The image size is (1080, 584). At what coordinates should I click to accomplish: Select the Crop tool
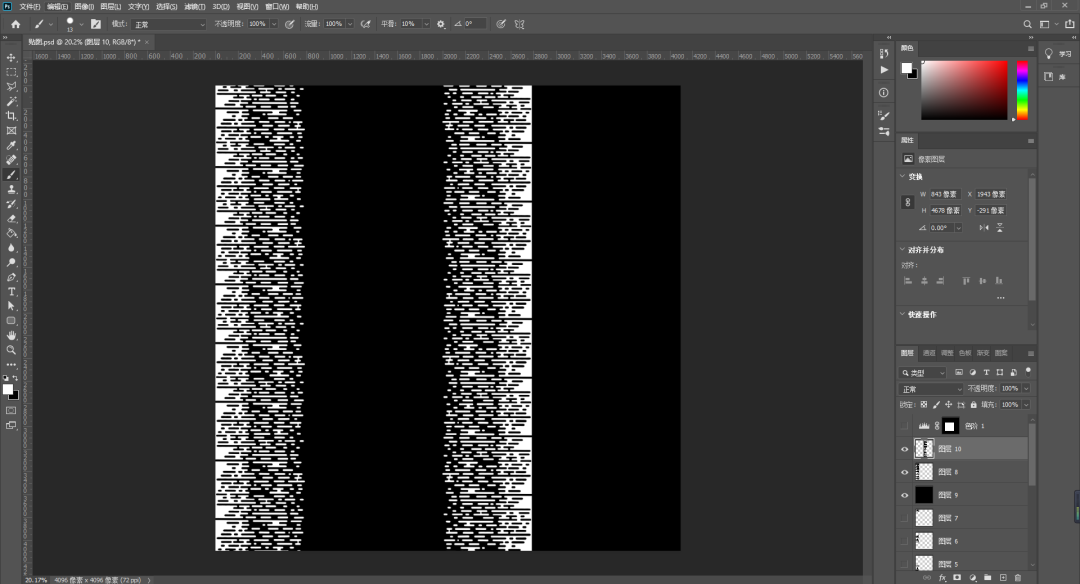click(11, 116)
